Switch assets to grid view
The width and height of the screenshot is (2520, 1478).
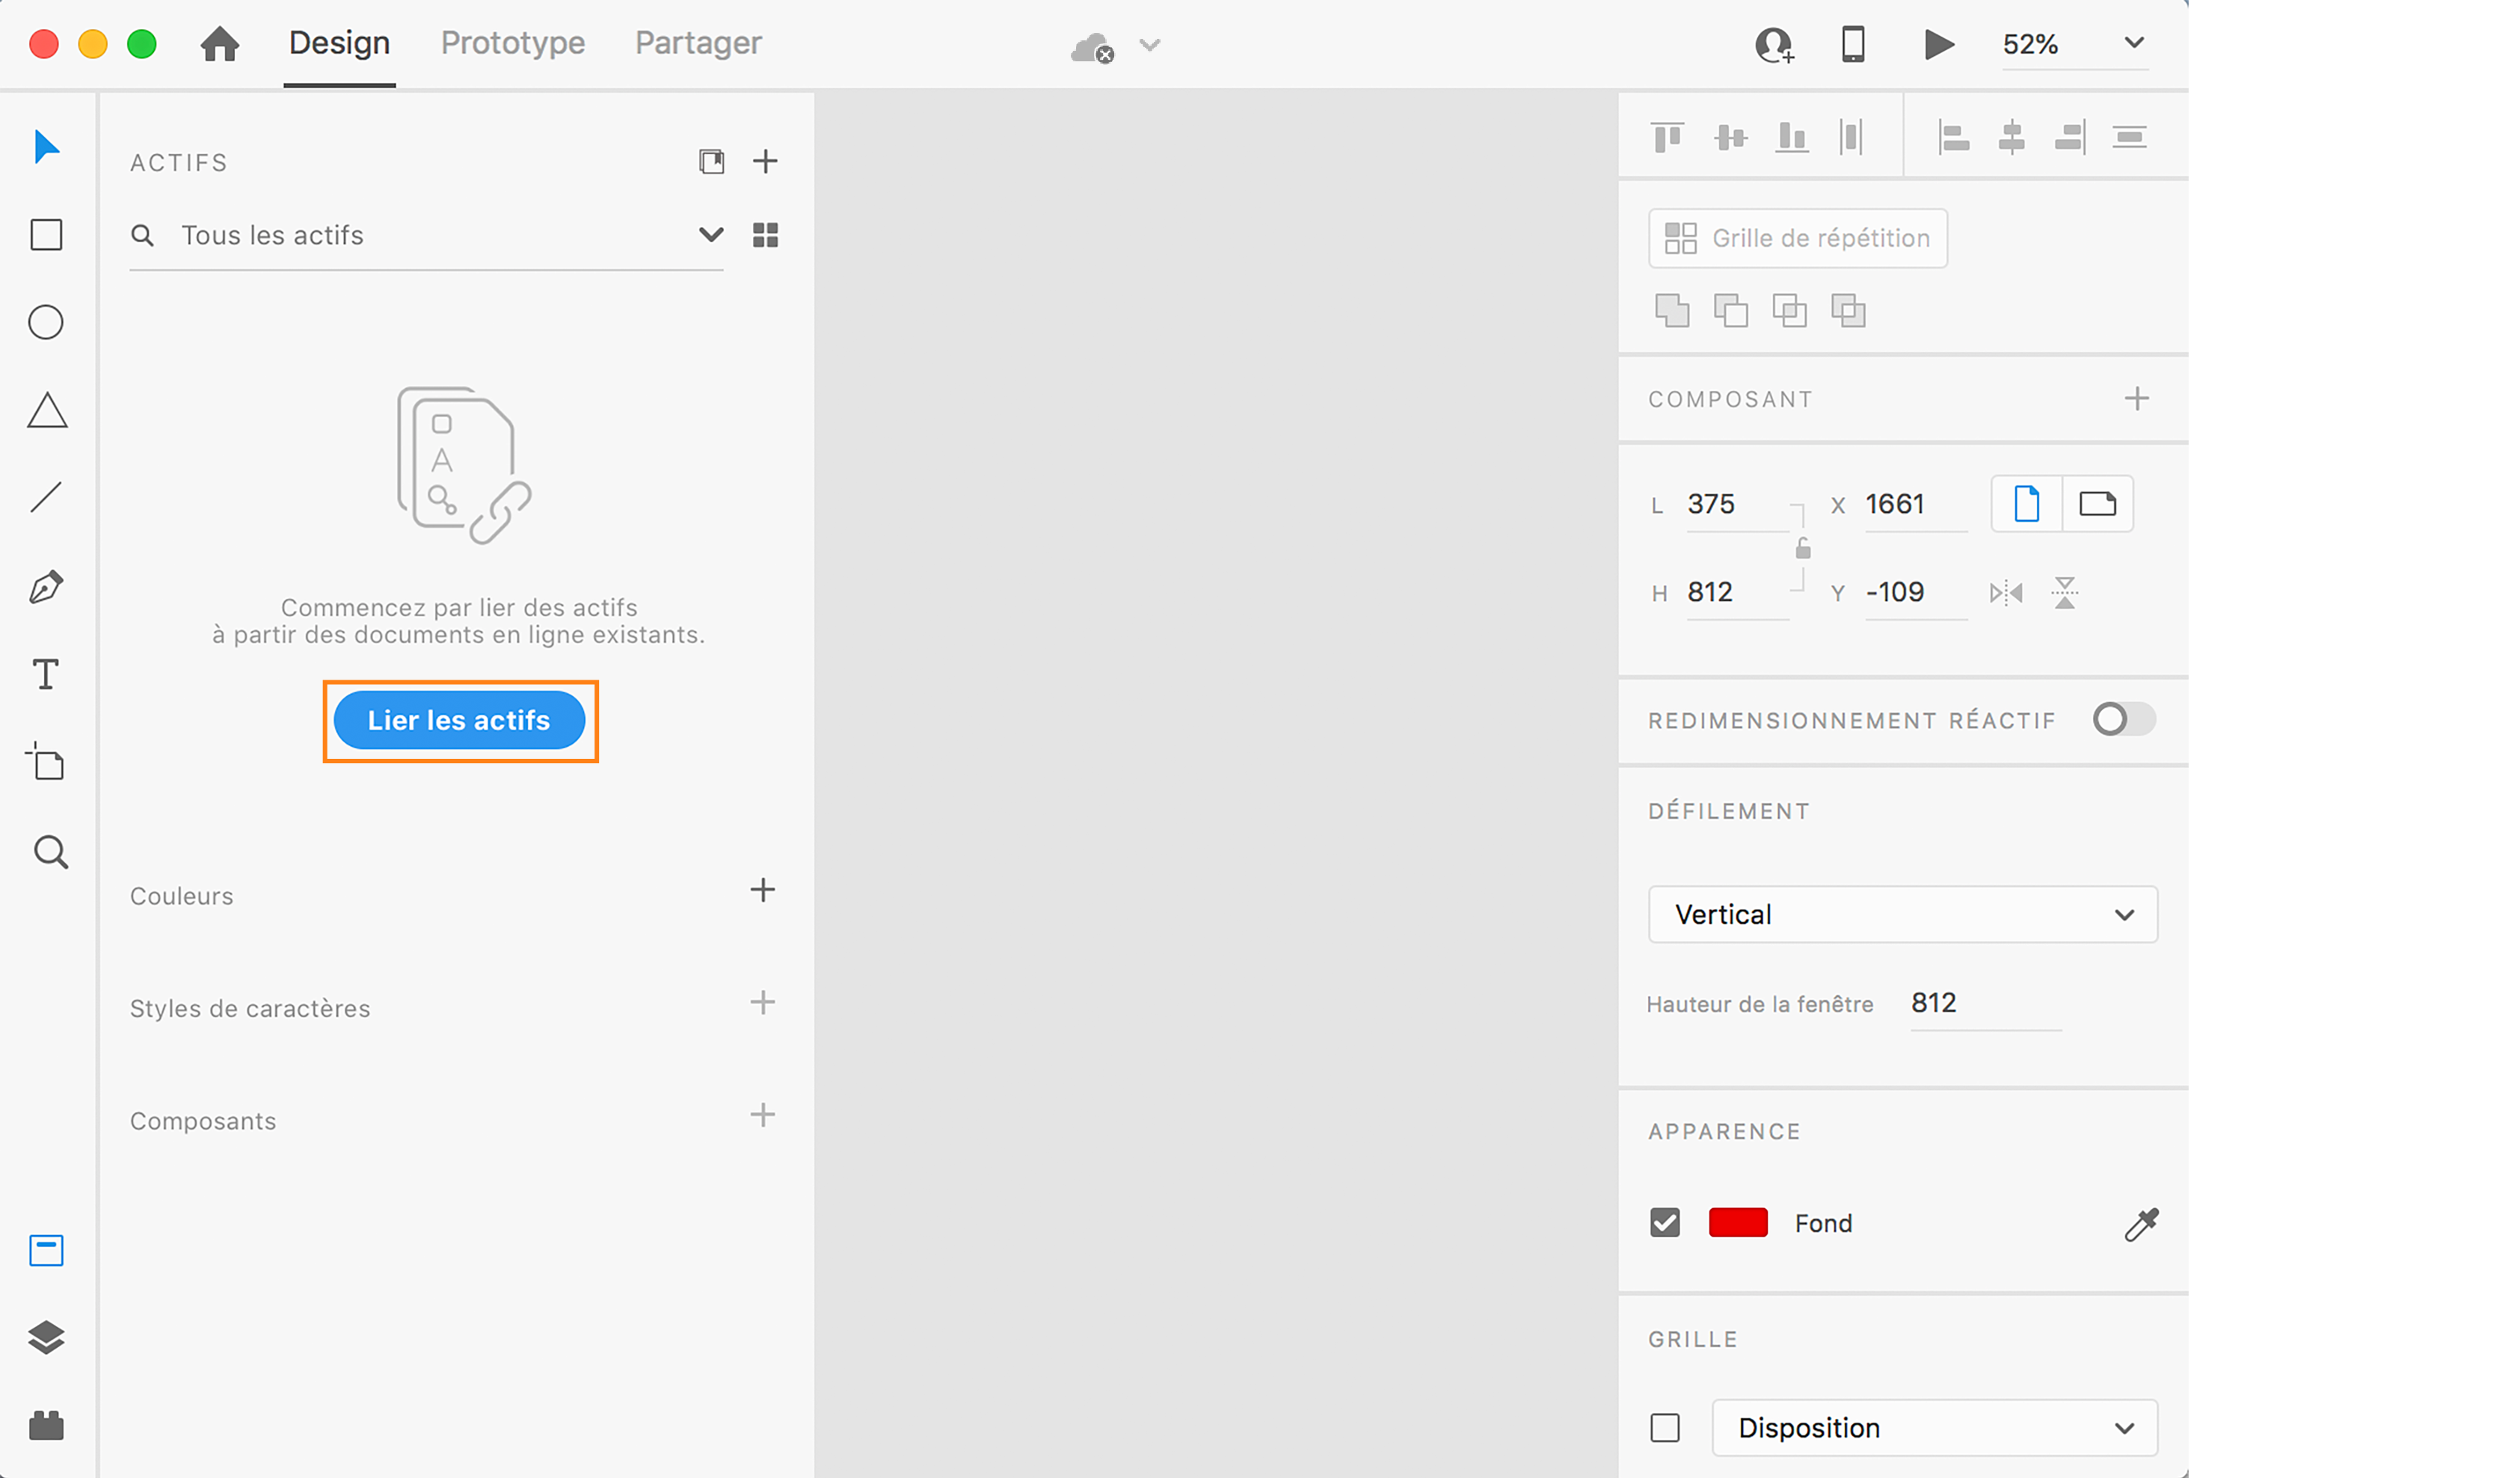coord(765,235)
